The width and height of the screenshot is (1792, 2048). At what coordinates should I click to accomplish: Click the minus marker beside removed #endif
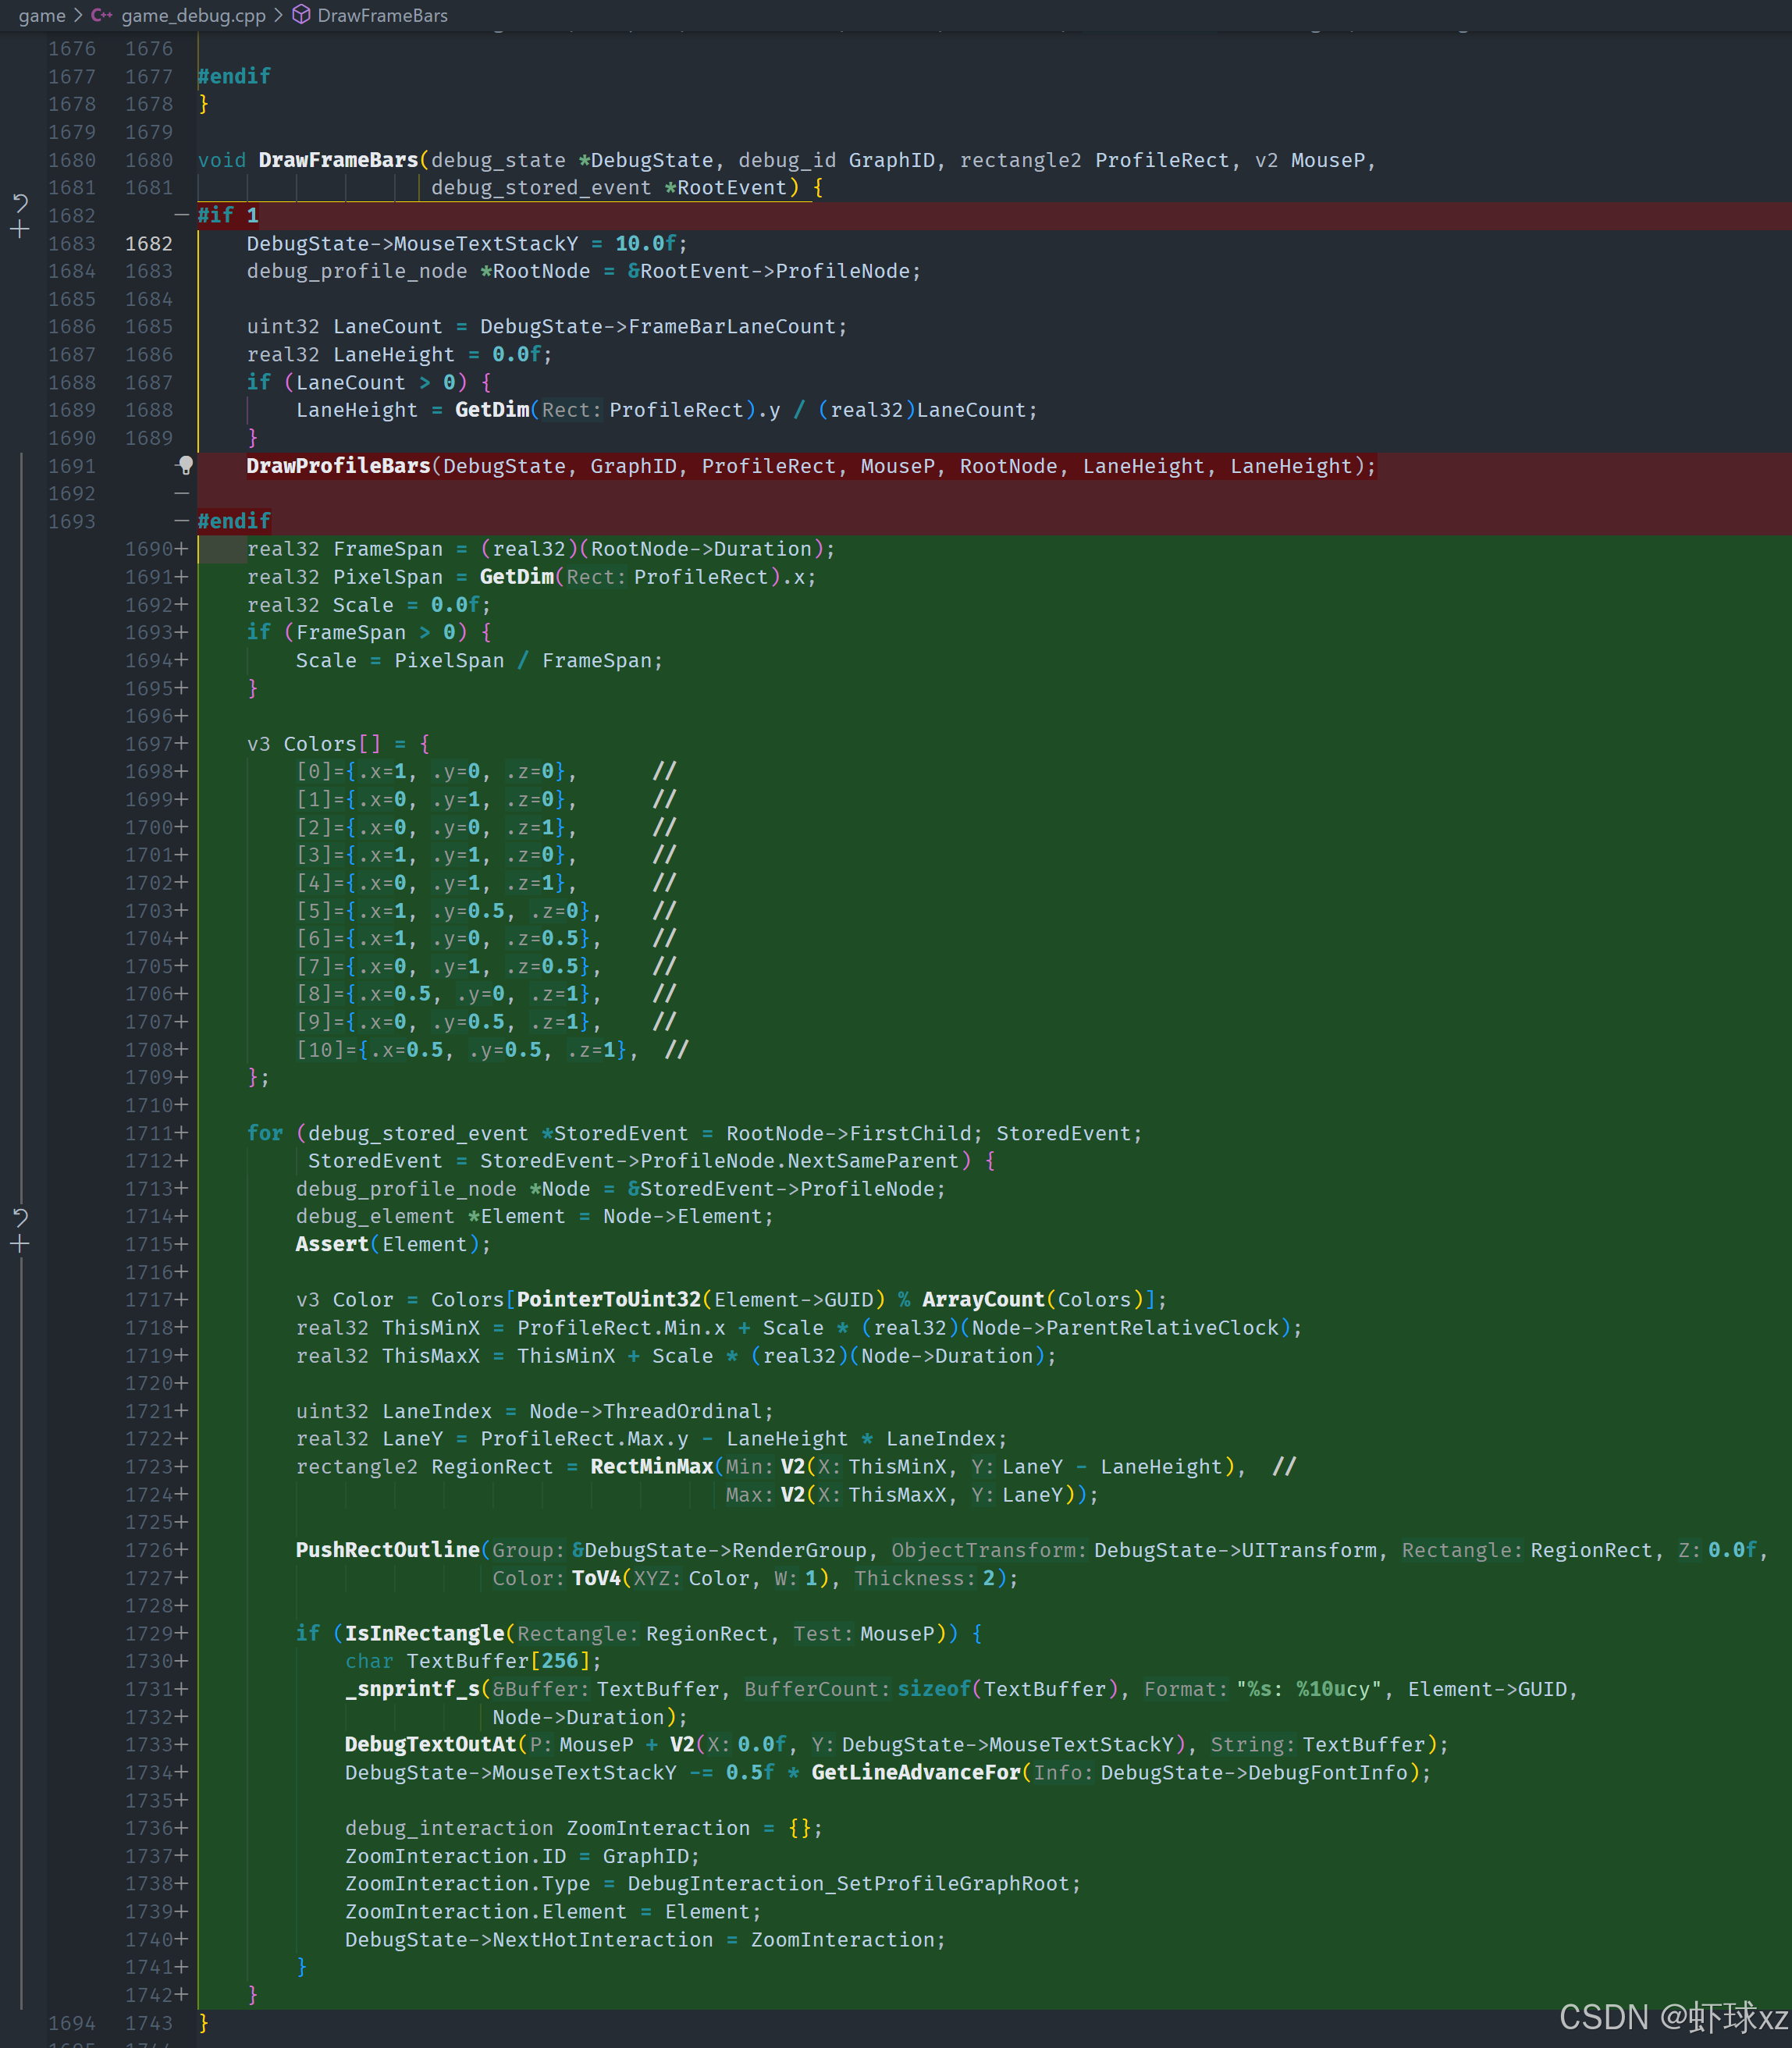coord(181,521)
